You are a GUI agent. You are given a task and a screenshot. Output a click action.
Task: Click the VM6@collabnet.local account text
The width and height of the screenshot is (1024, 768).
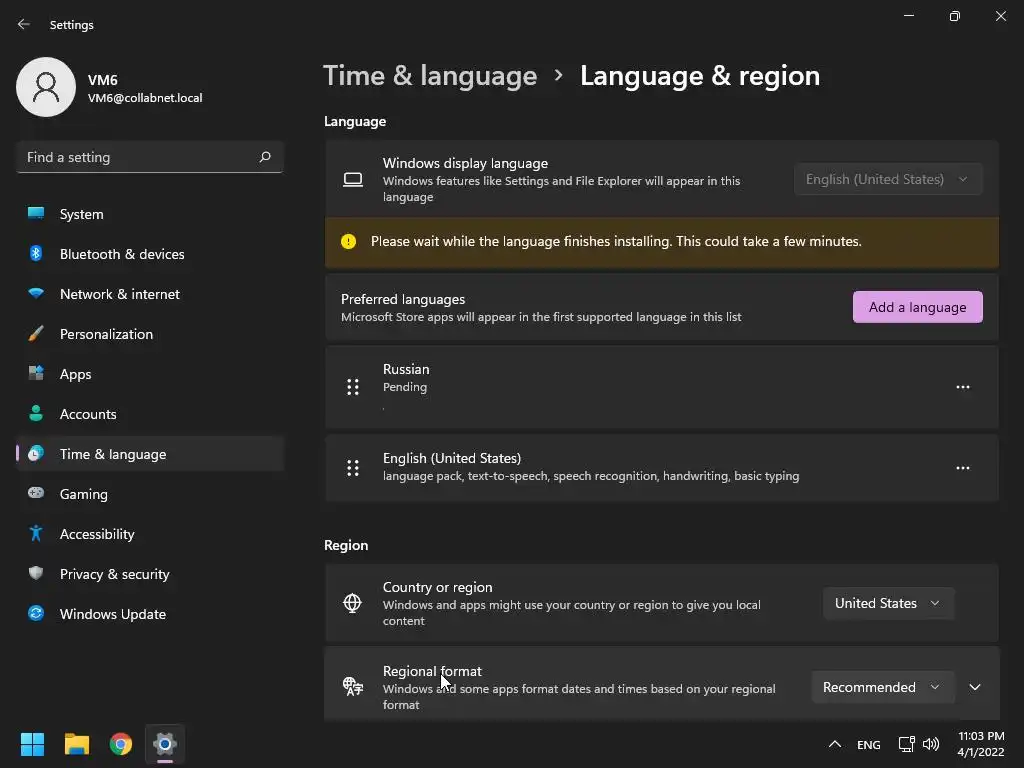[145, 98]
